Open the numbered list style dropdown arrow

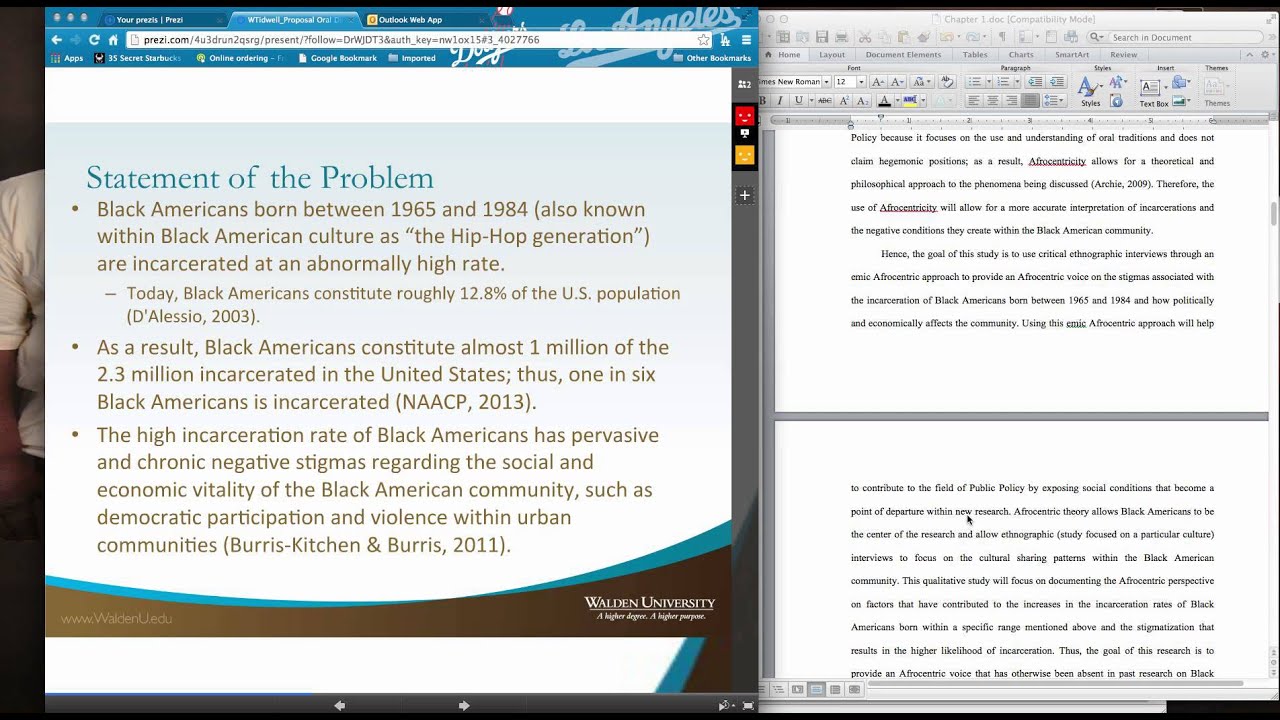(x=1017, y=82)
